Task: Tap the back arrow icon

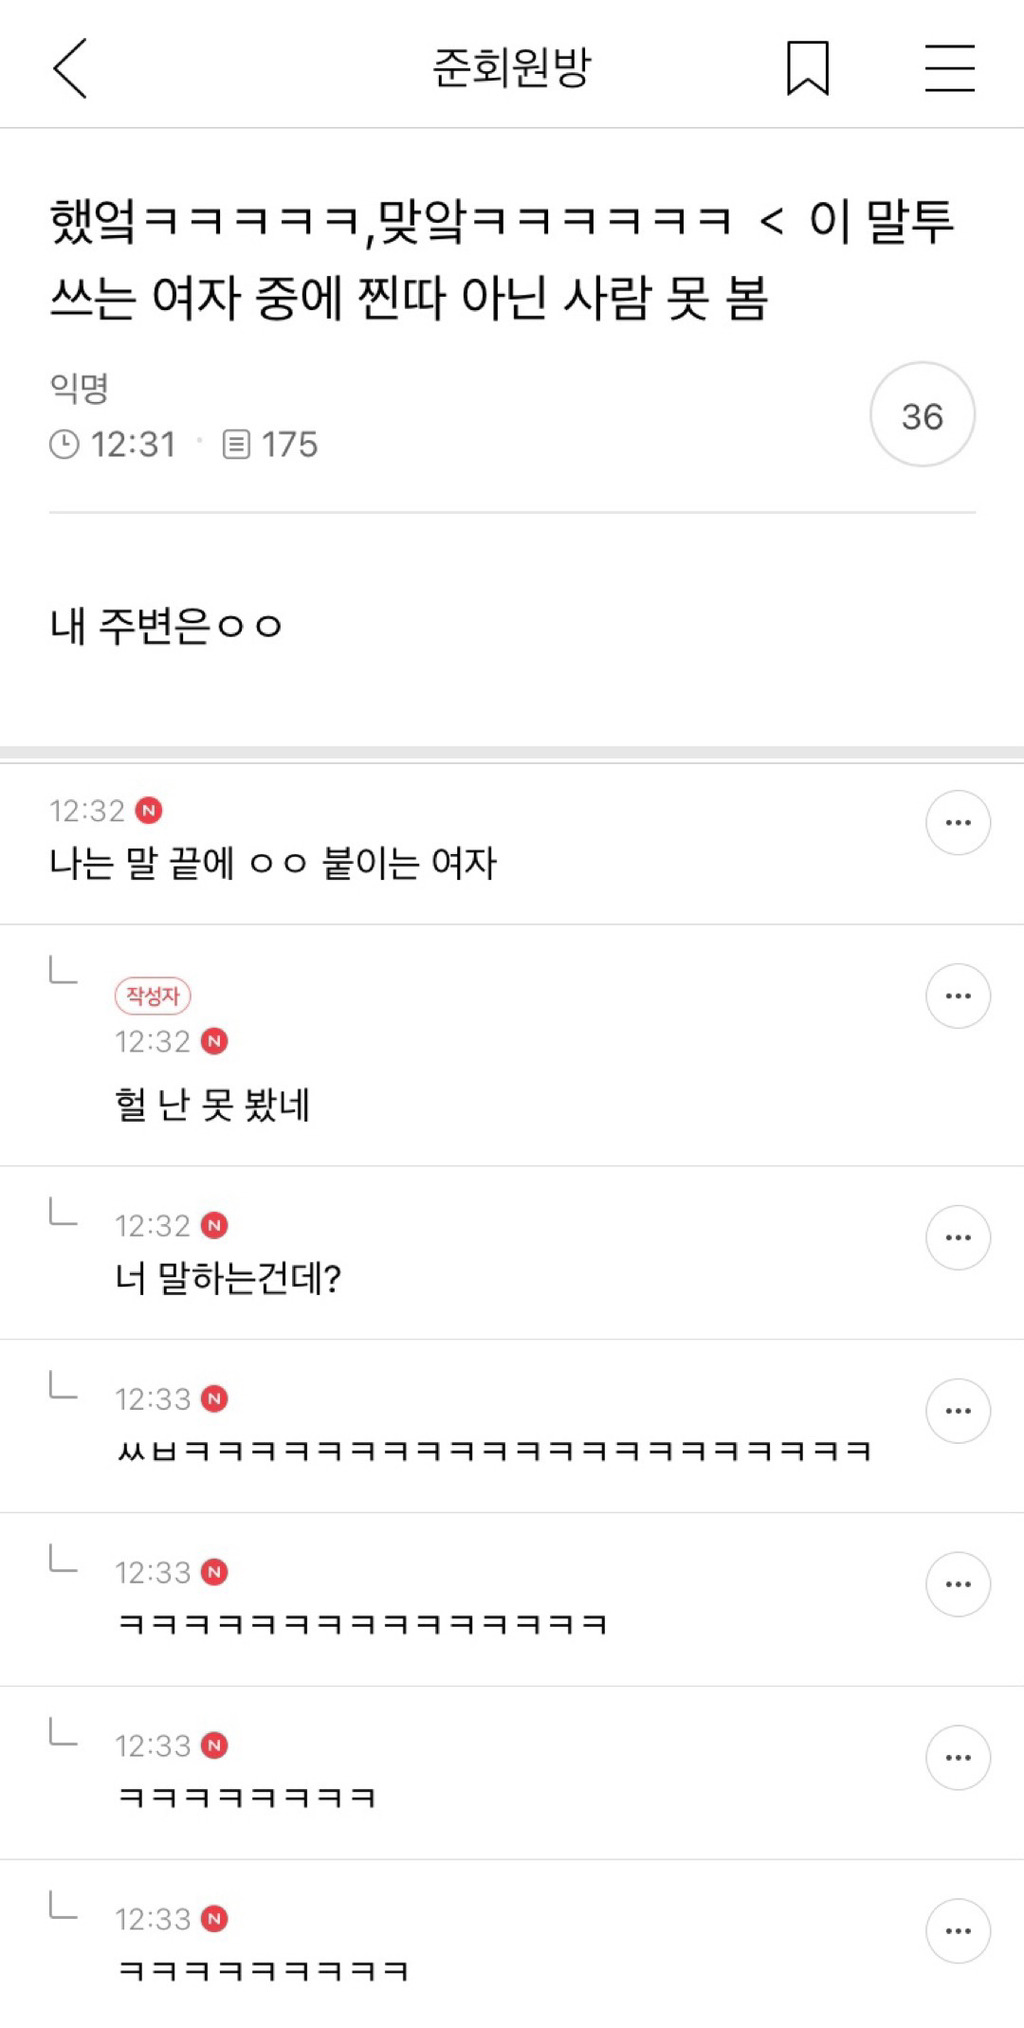Action: tap(70, 68)
